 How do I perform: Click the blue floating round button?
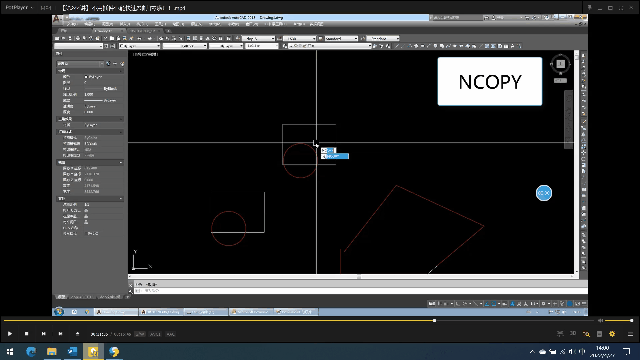tap(544, 193)
